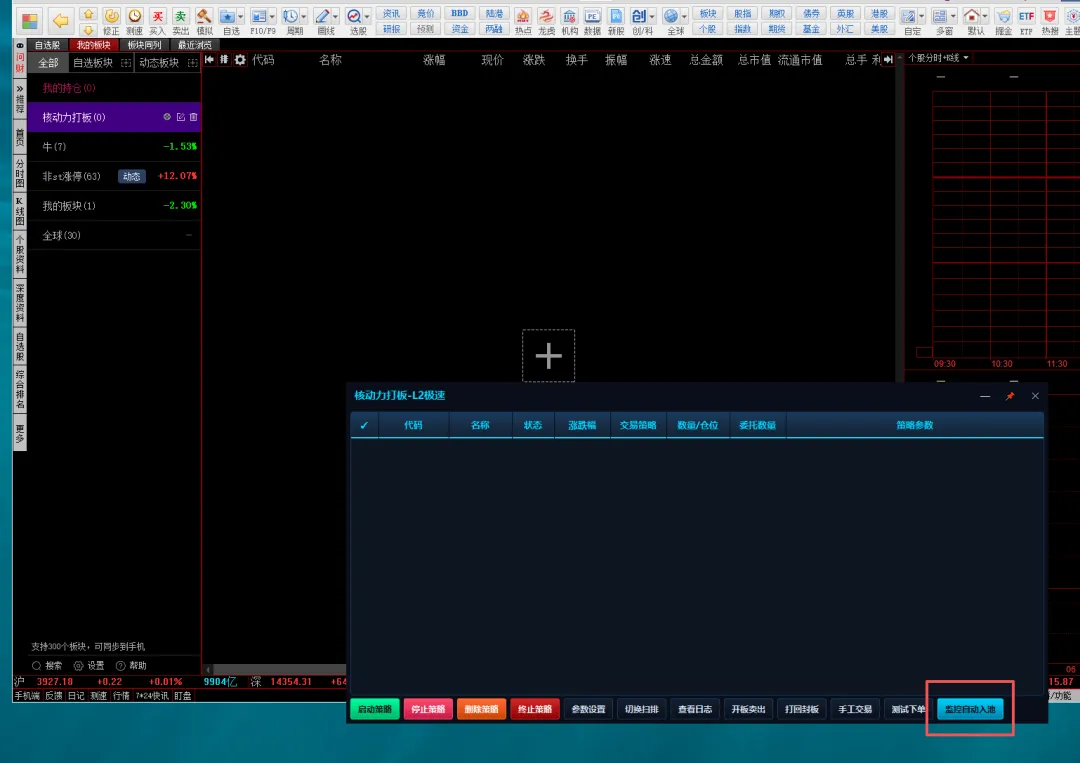The height and width of the screenshot is (763, 1080).
Task: Expand the 周期 dropdown arrow
Action: [x=304, y=17]
